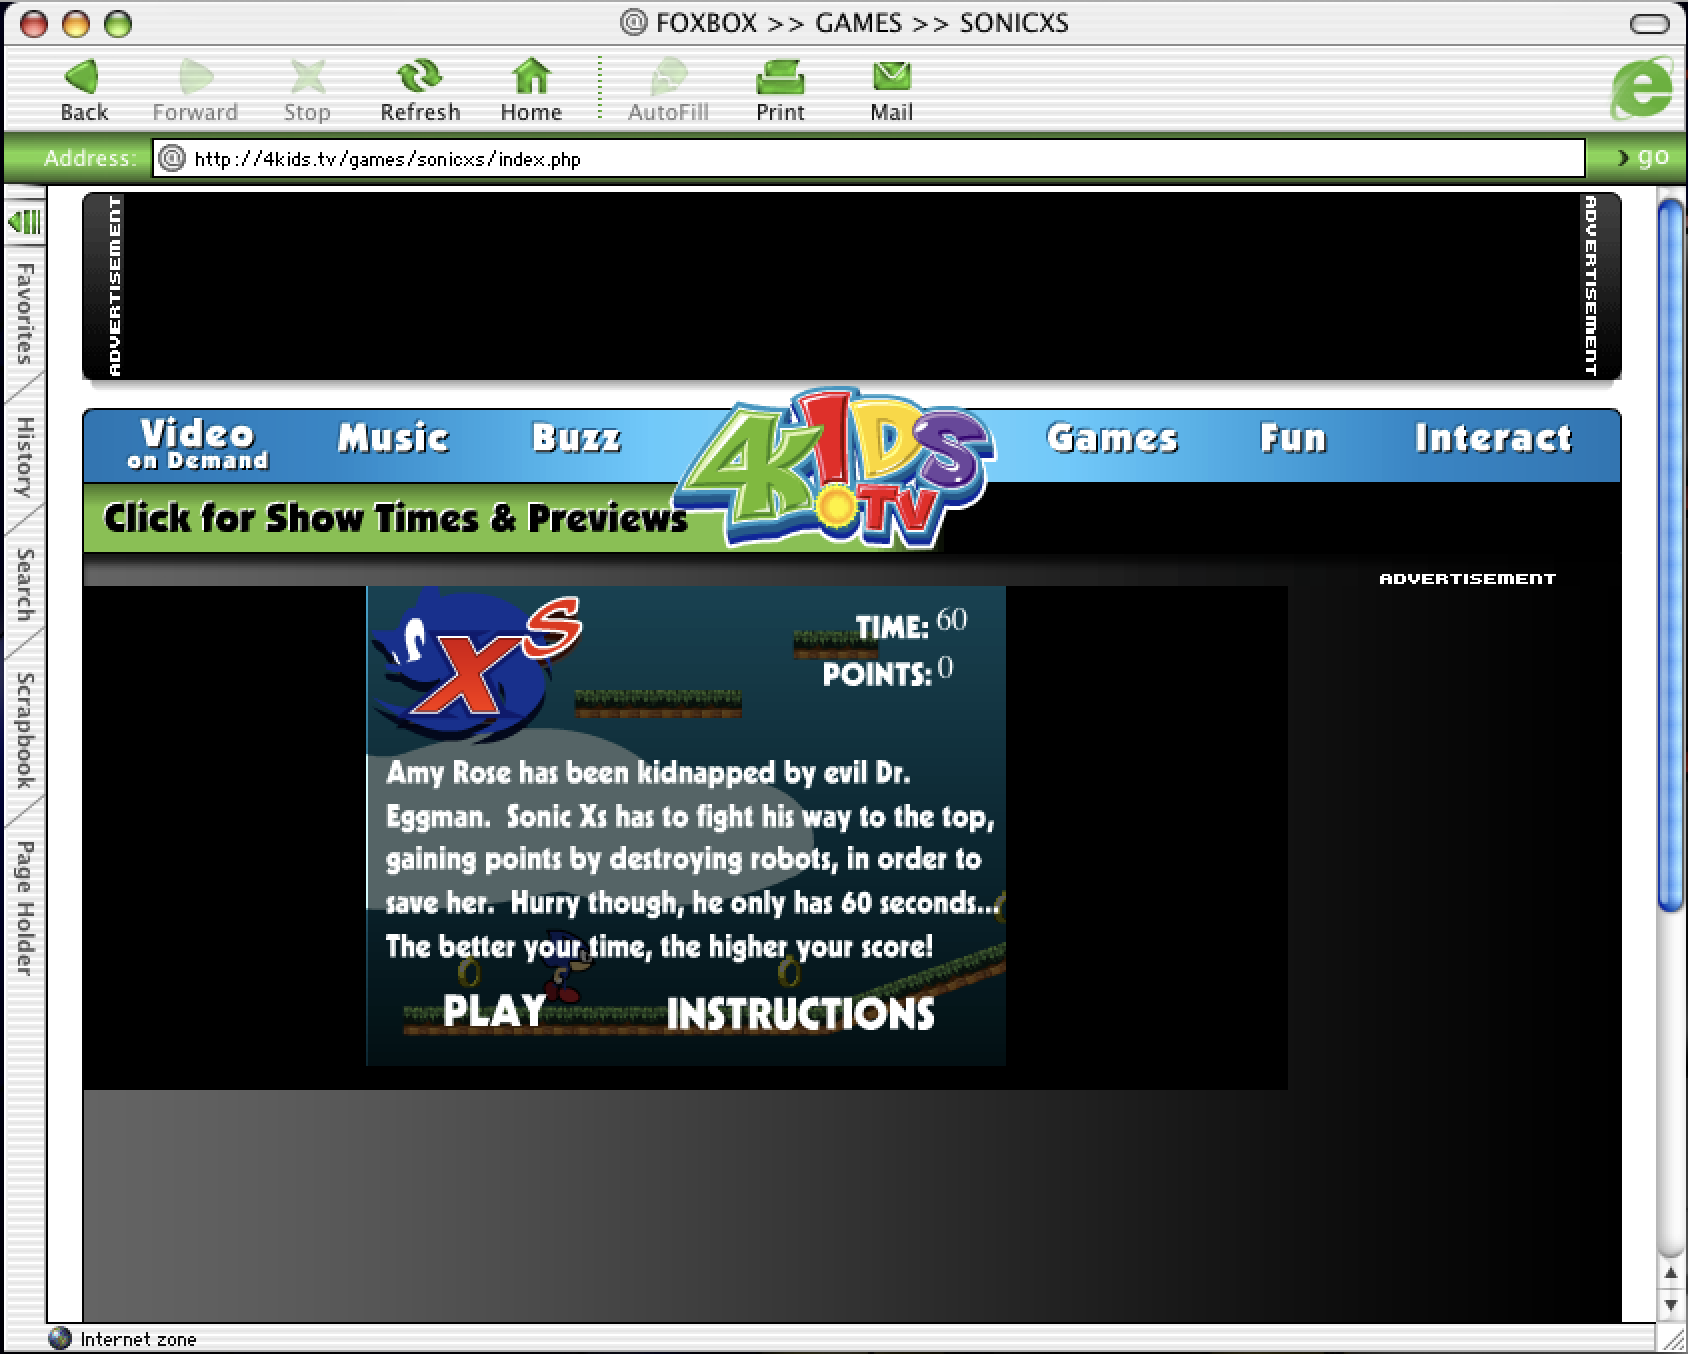This screenshot has height=1354, width=1688.
Task: Click the go button beside the address
Action: (x=1644, y=157)
